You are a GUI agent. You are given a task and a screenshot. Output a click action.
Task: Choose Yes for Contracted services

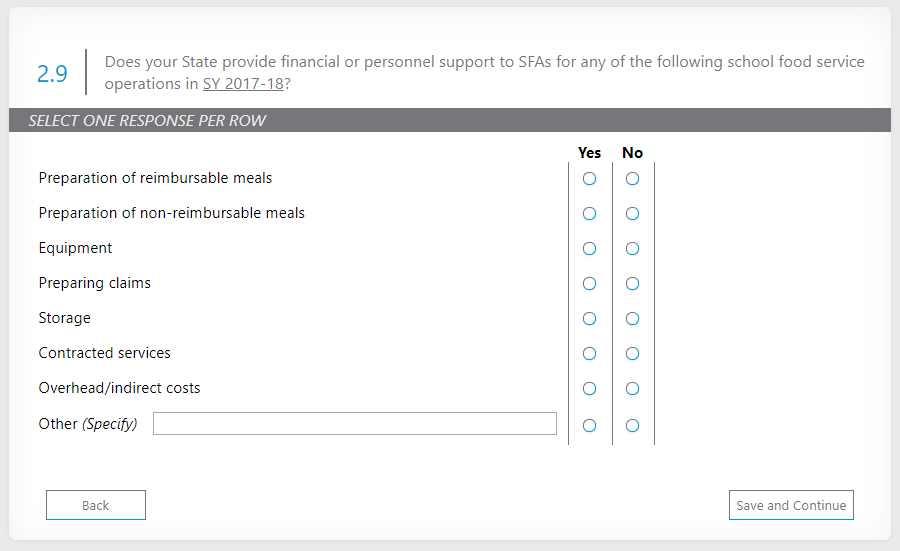click(x=589, y=354)
